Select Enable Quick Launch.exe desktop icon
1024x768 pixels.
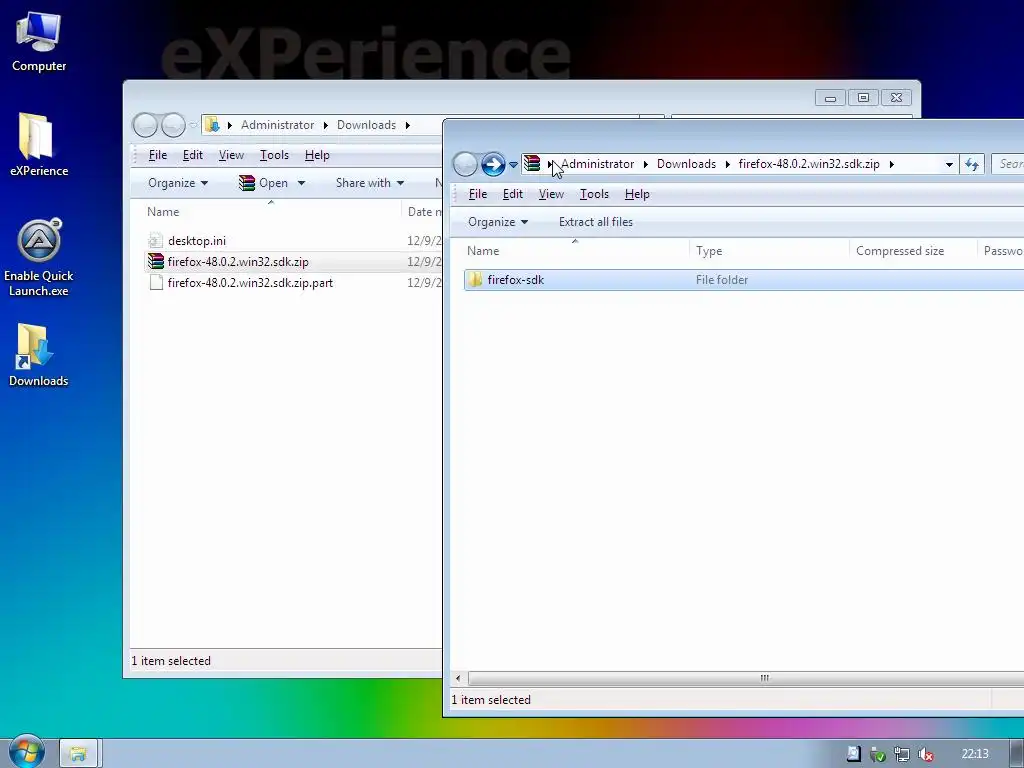click(x=39, y=257)
